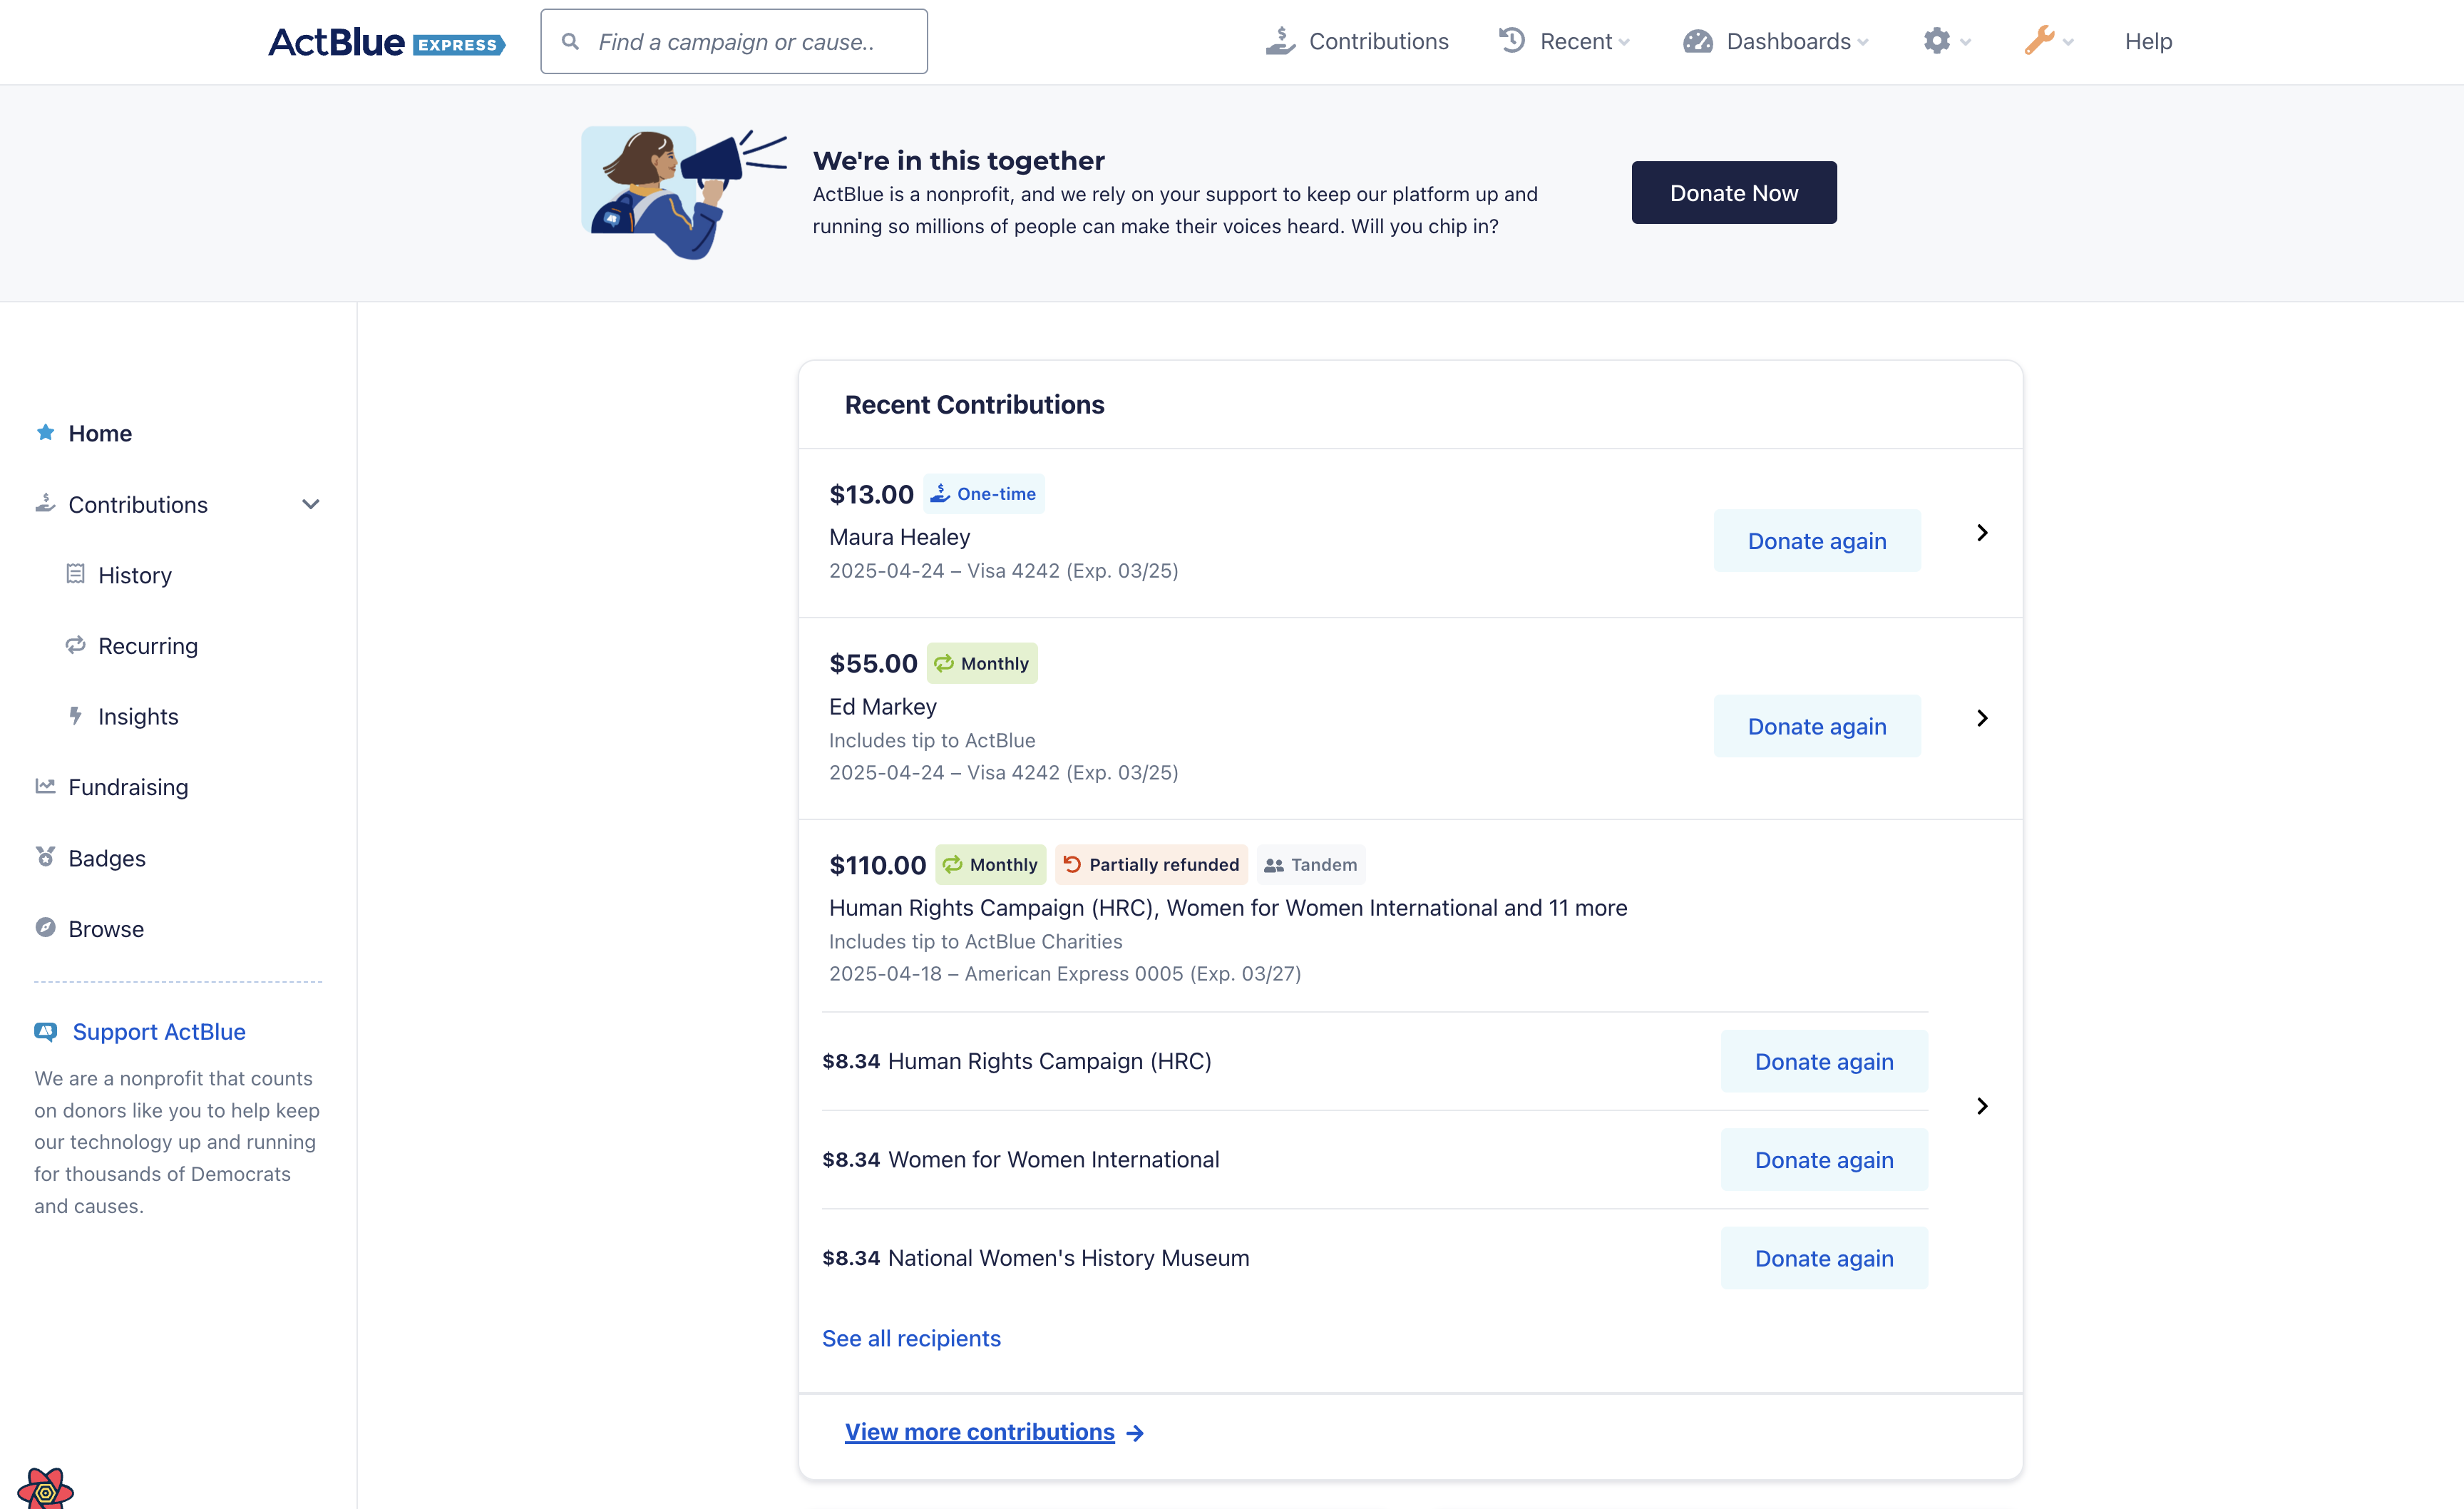Open Ed Markey contribution details chevron

click(x=1982, y=718)
